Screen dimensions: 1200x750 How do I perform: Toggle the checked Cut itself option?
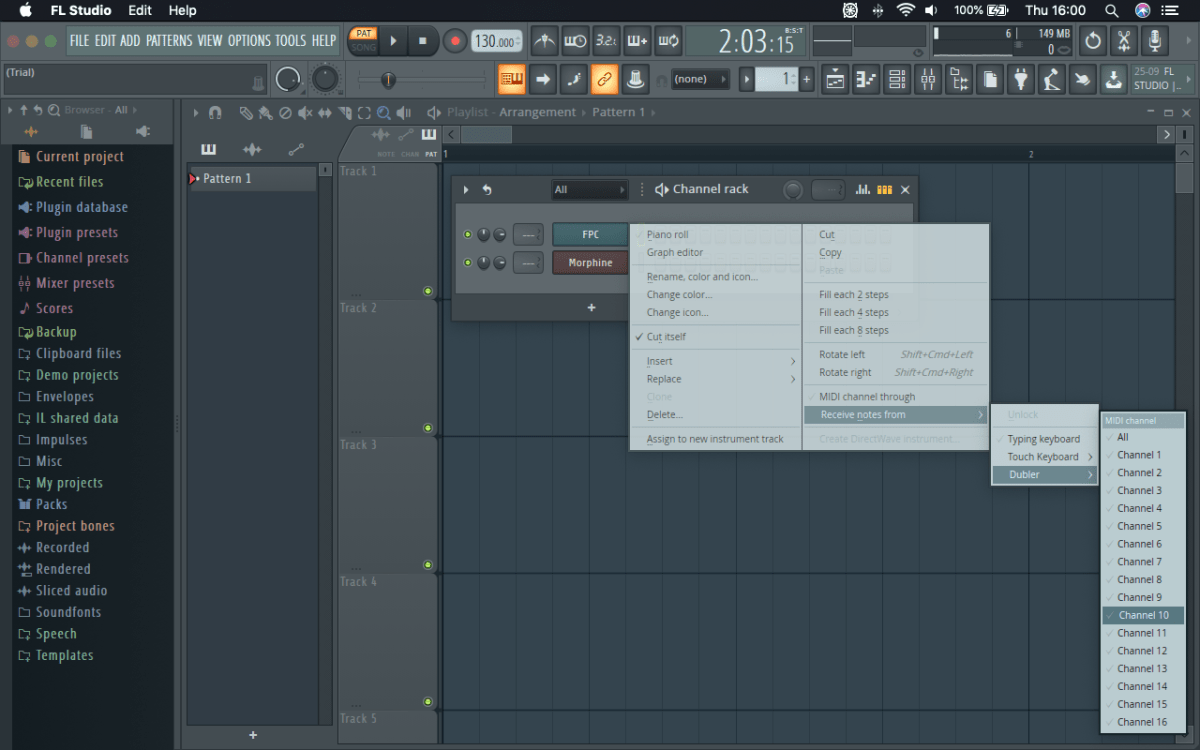pyautogui.click(x=715, y=337)
